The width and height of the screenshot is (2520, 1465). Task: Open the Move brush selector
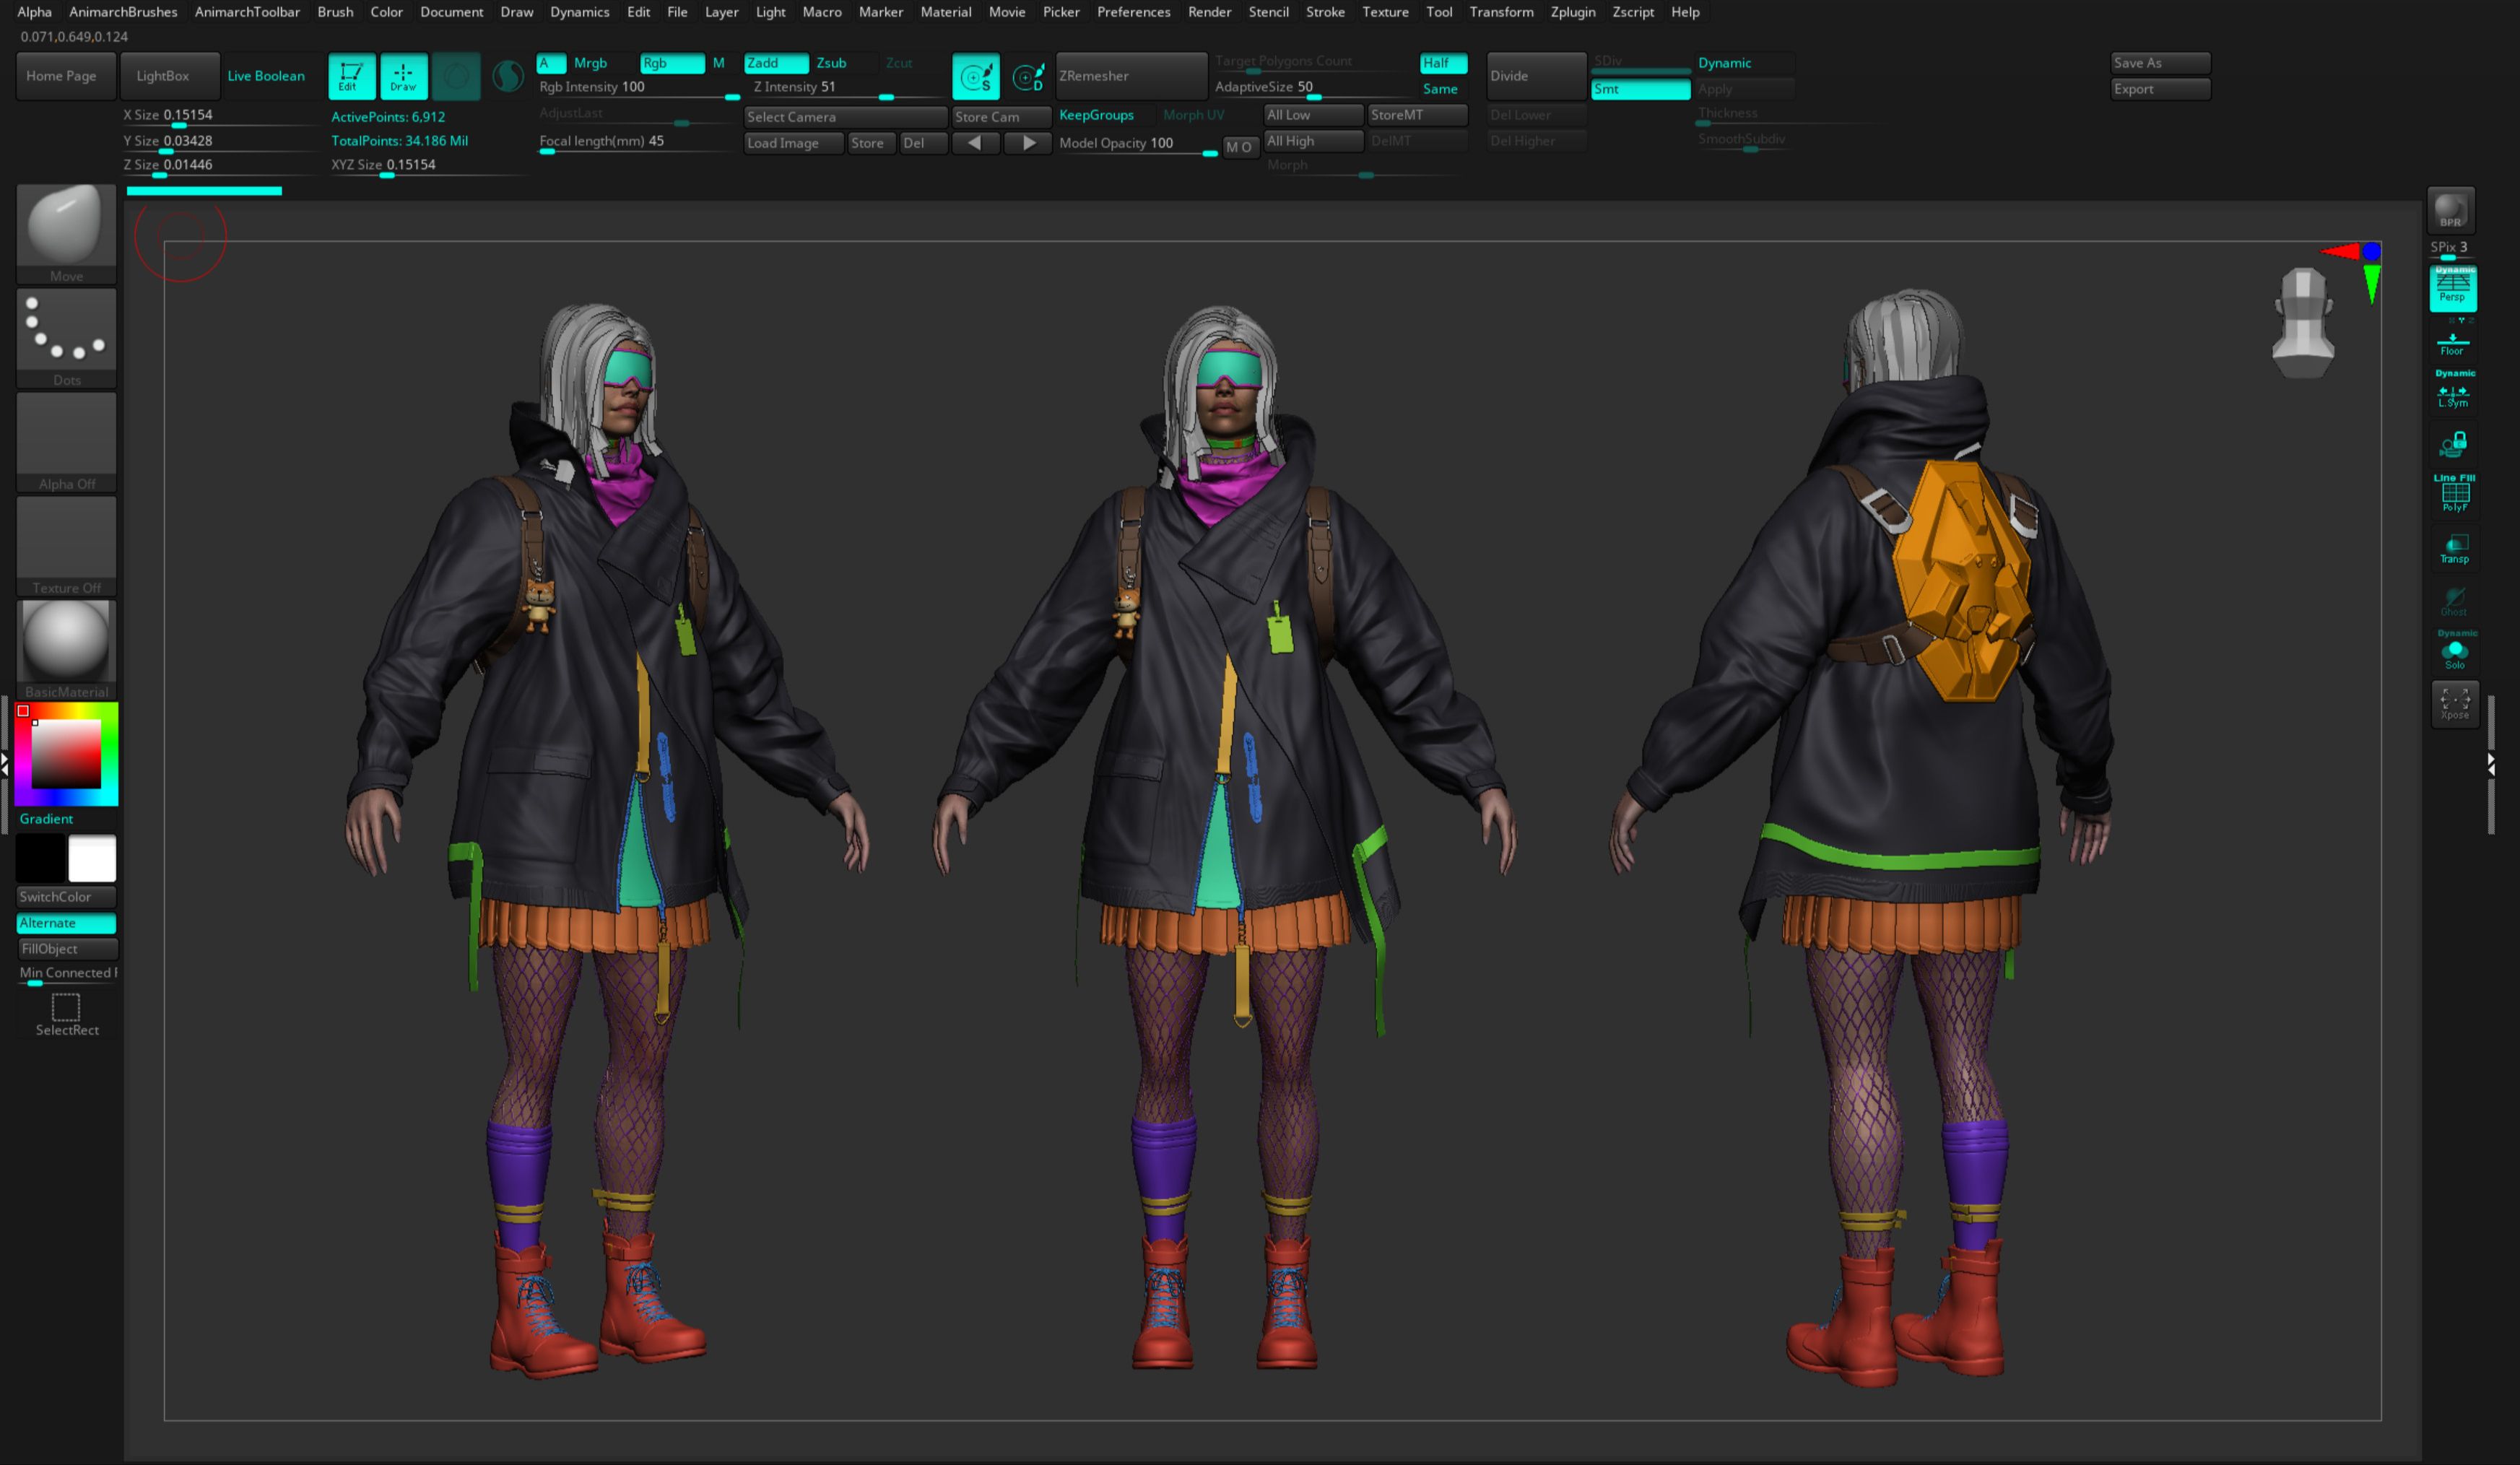click(66, 232)
